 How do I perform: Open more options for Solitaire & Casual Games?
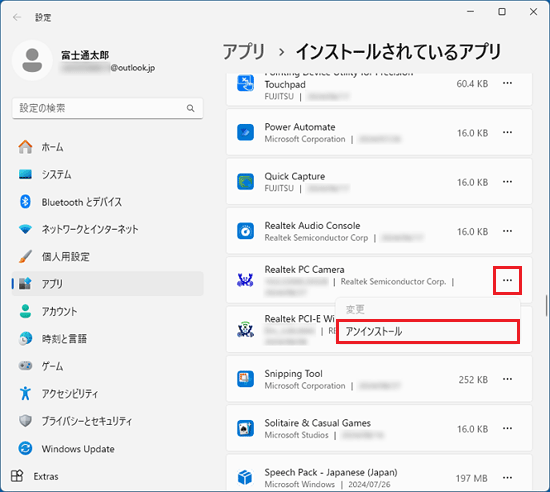(x=507, y=429)
